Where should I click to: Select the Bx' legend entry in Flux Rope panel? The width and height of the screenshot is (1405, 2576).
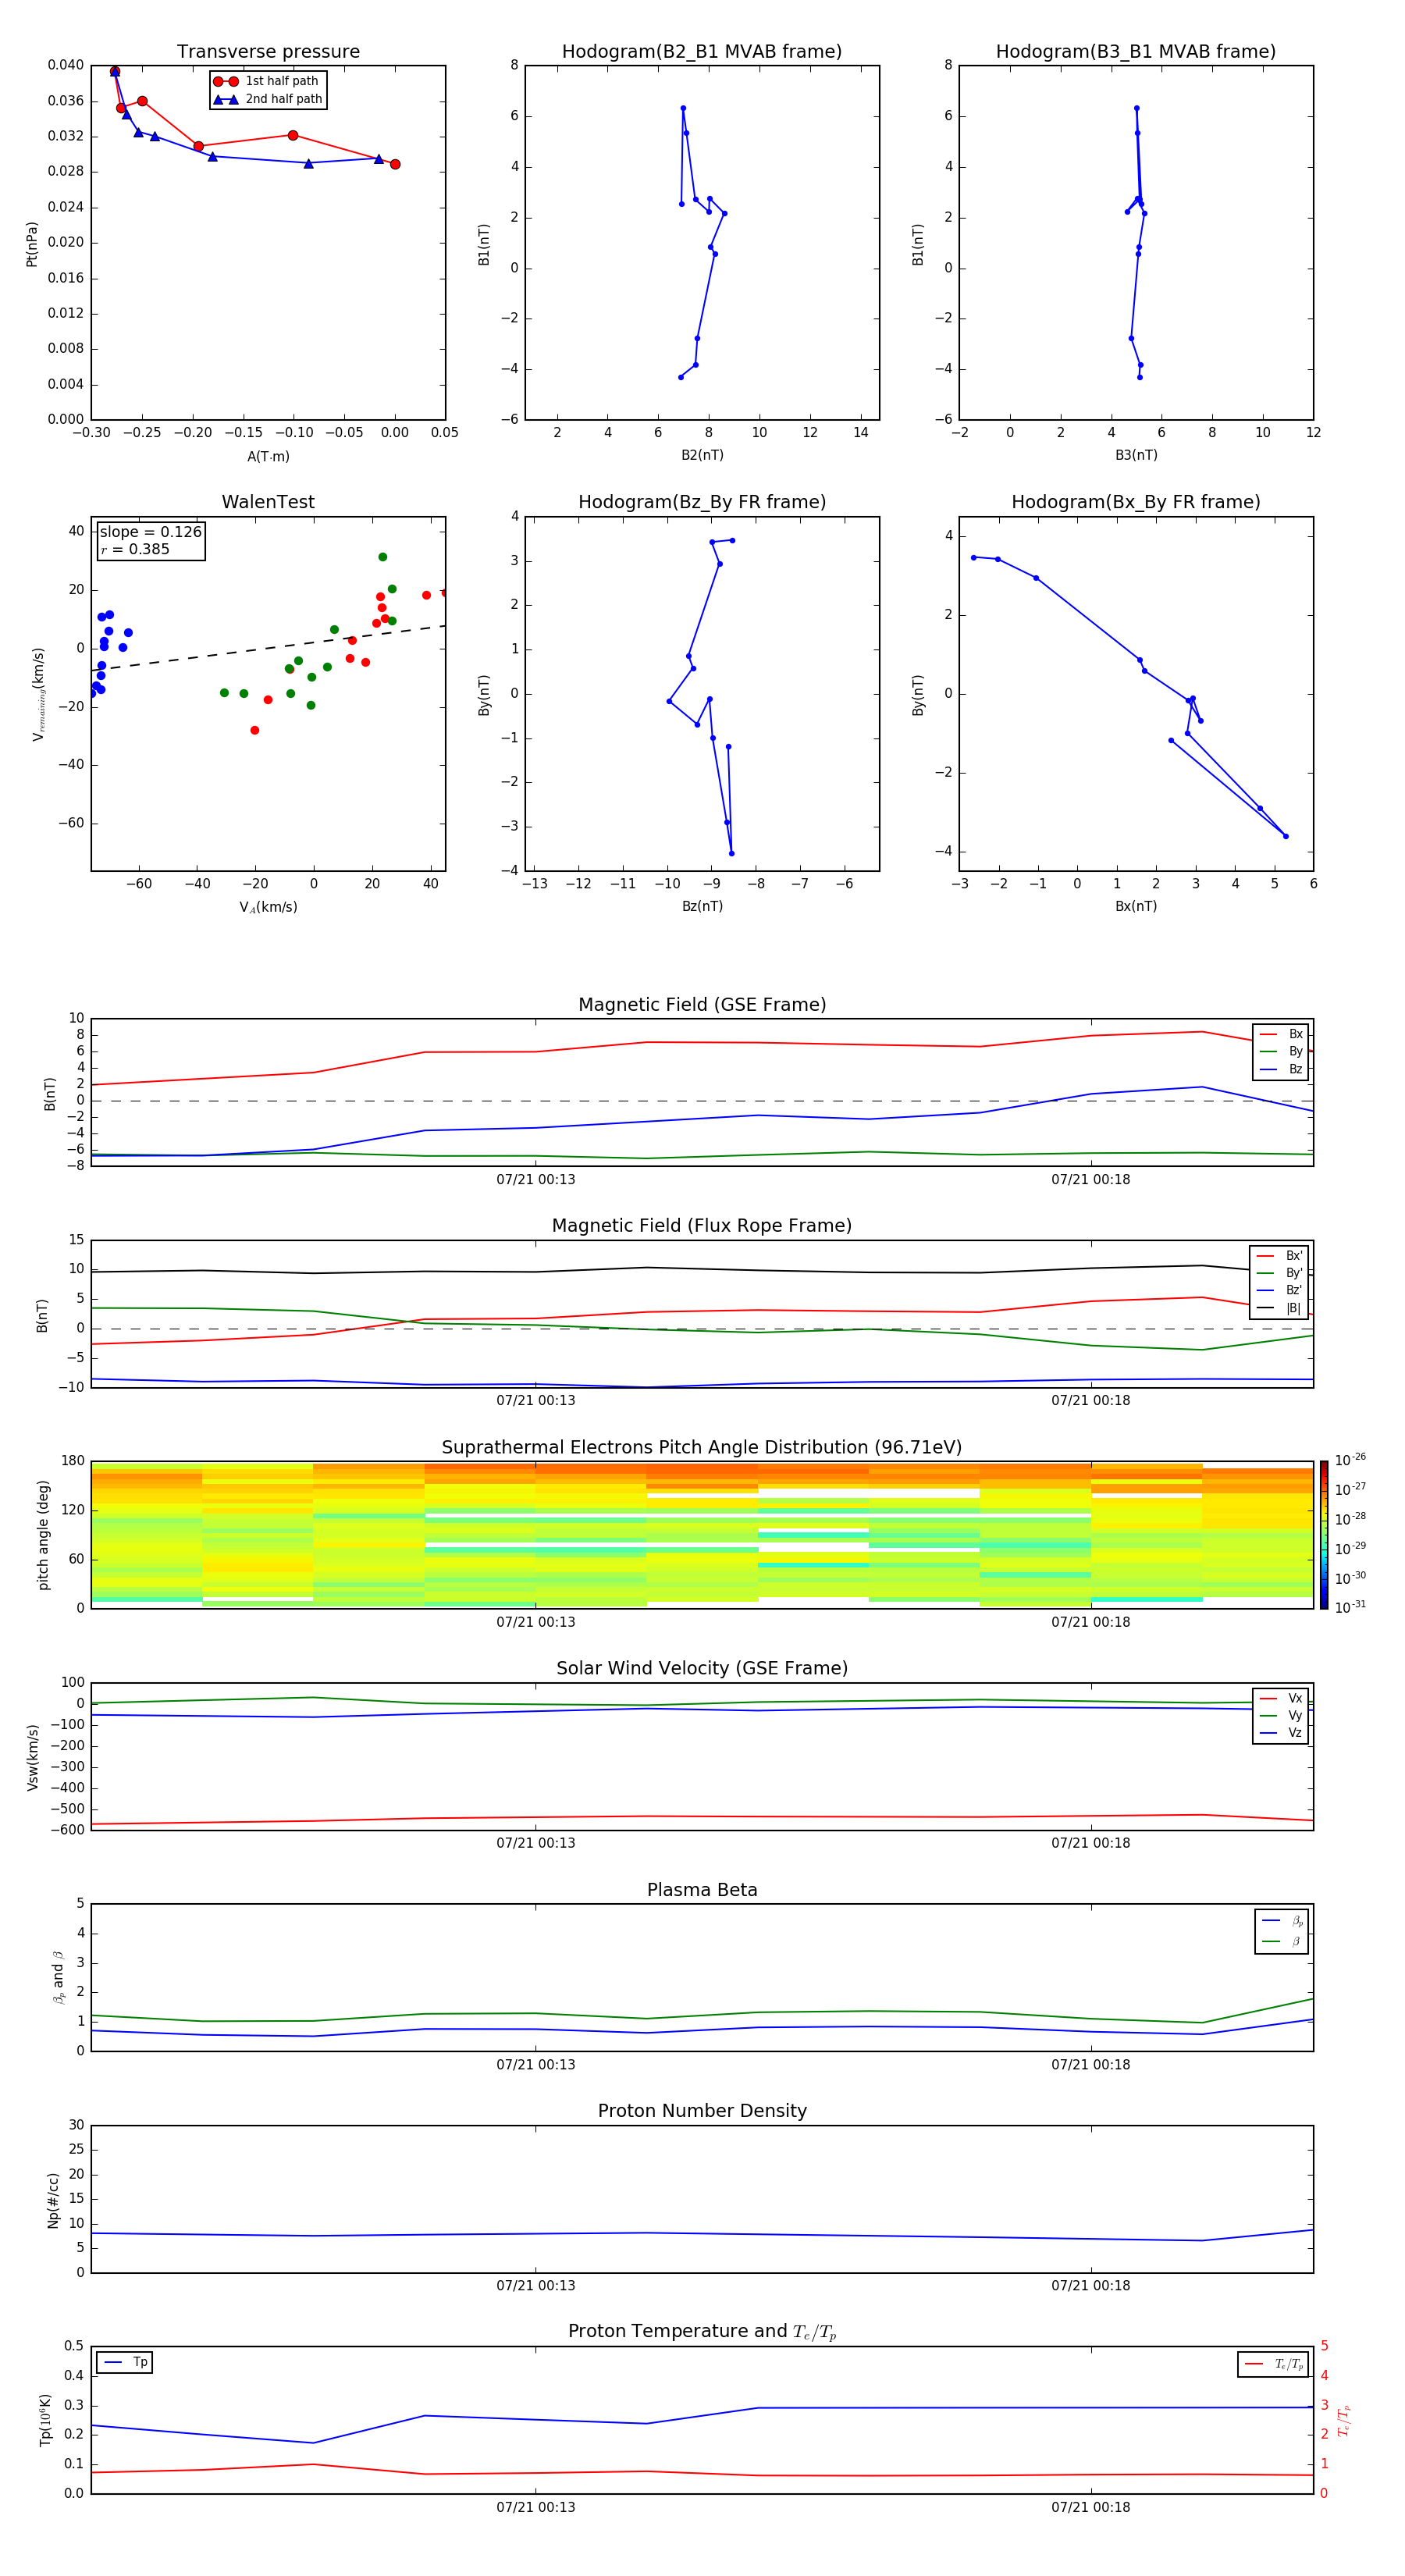pos(1279,1256)
